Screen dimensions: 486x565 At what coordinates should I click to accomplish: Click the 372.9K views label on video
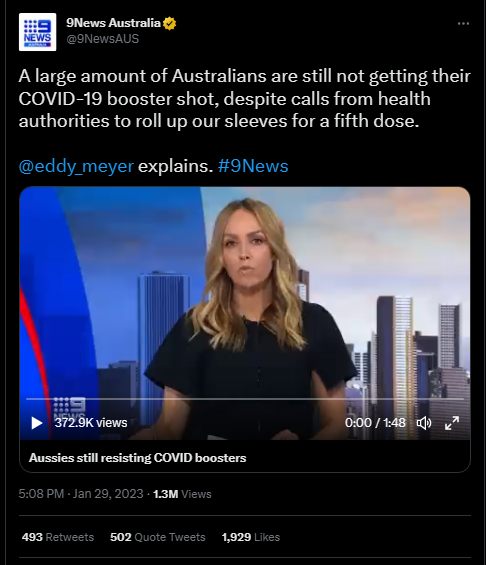(x=91, y=422)
